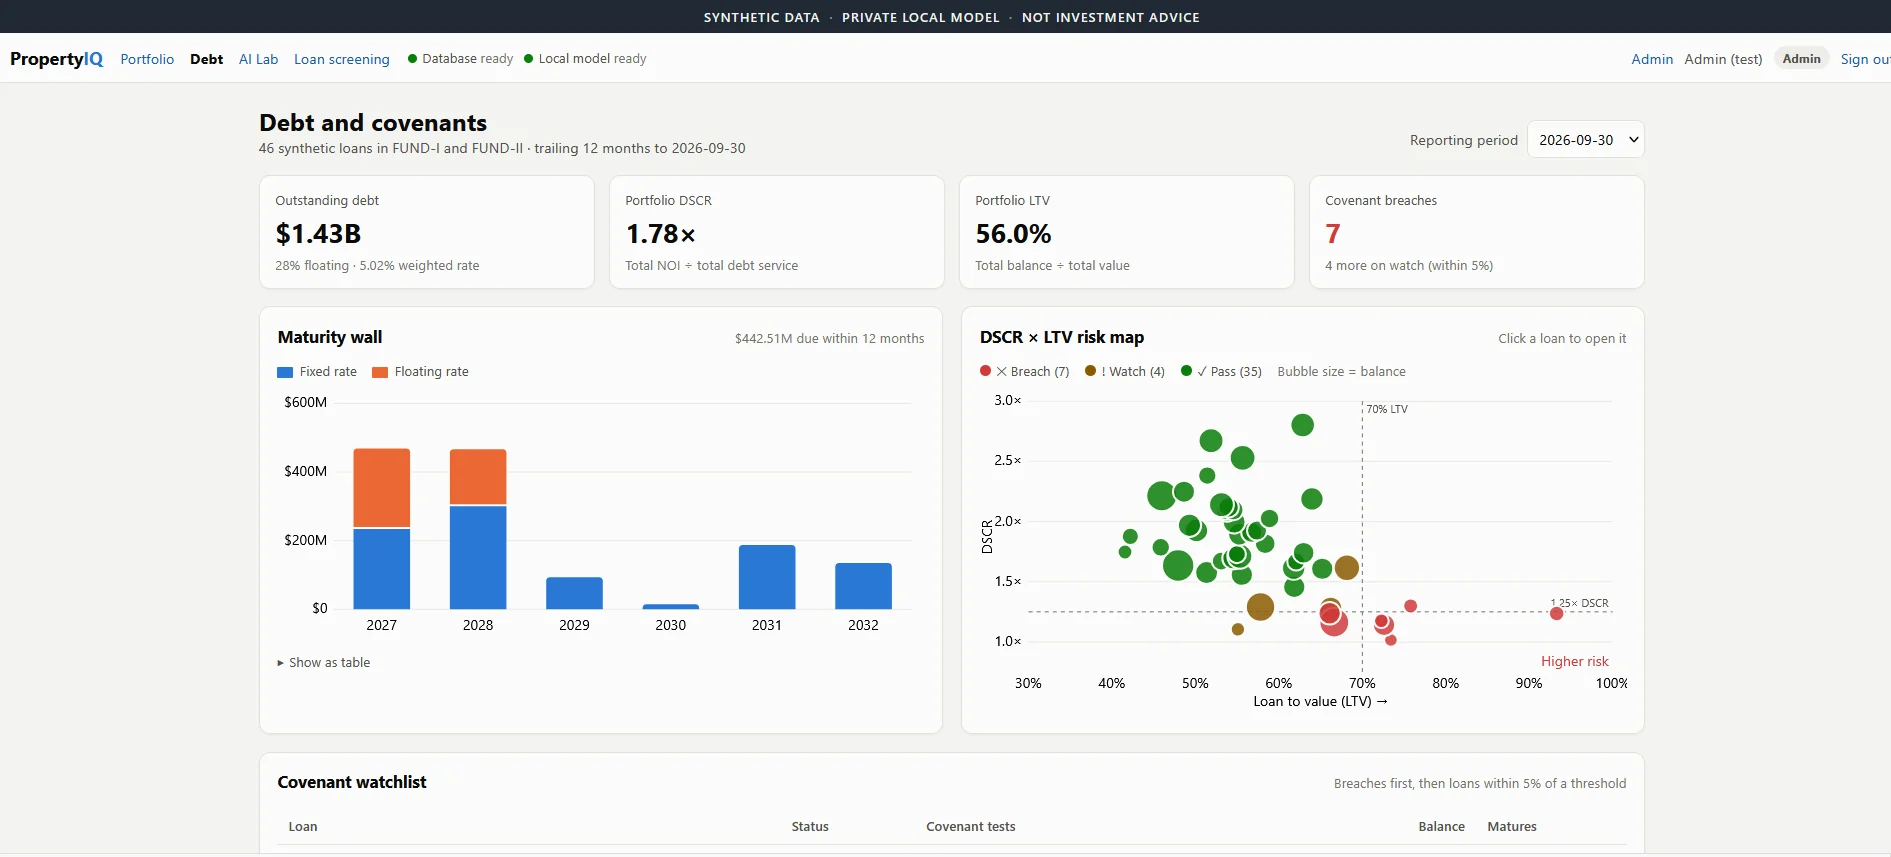Click the Breach (7) legend item
Screen dimensions: 1891x857
click(x=1025, y=371)
